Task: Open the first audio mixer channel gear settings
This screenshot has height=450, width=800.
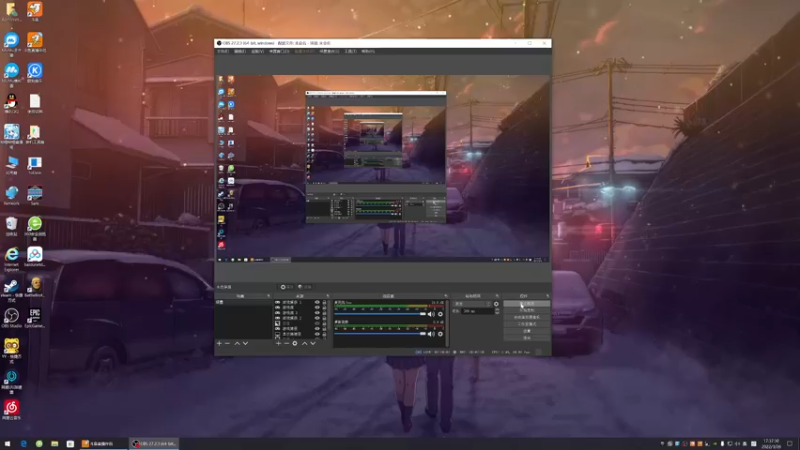Action: 440,314
